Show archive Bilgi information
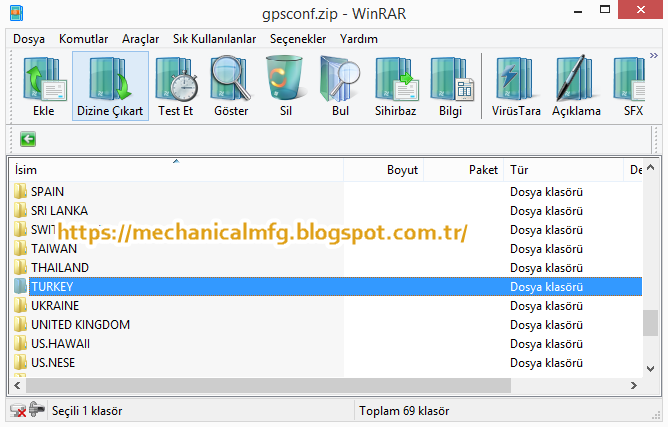Viewport: 668px width, 427px height. 451,87
